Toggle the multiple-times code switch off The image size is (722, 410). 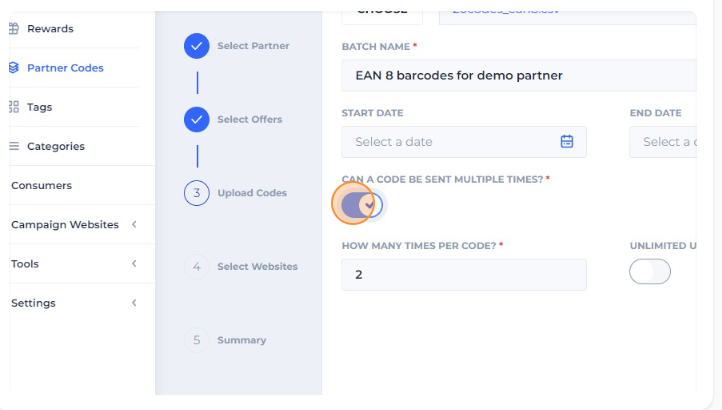point(362,205)
